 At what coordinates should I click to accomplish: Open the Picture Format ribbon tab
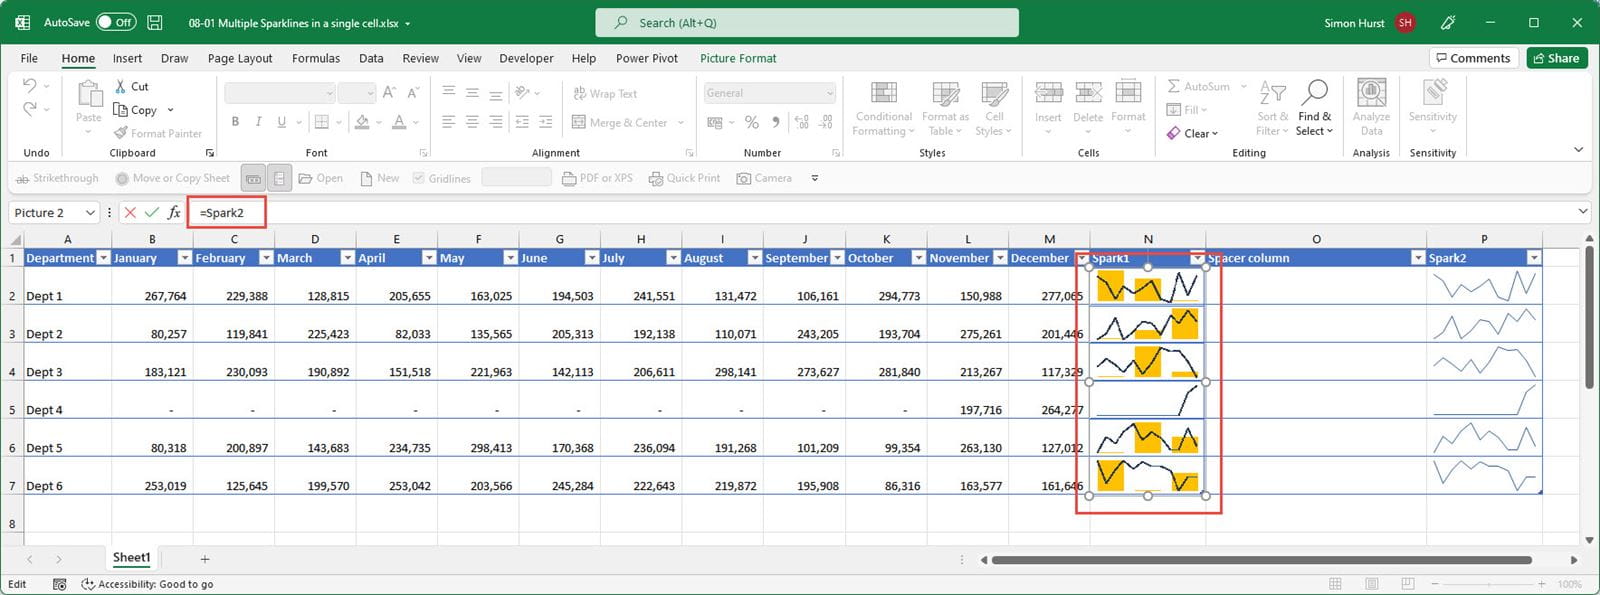pos(738,58)
